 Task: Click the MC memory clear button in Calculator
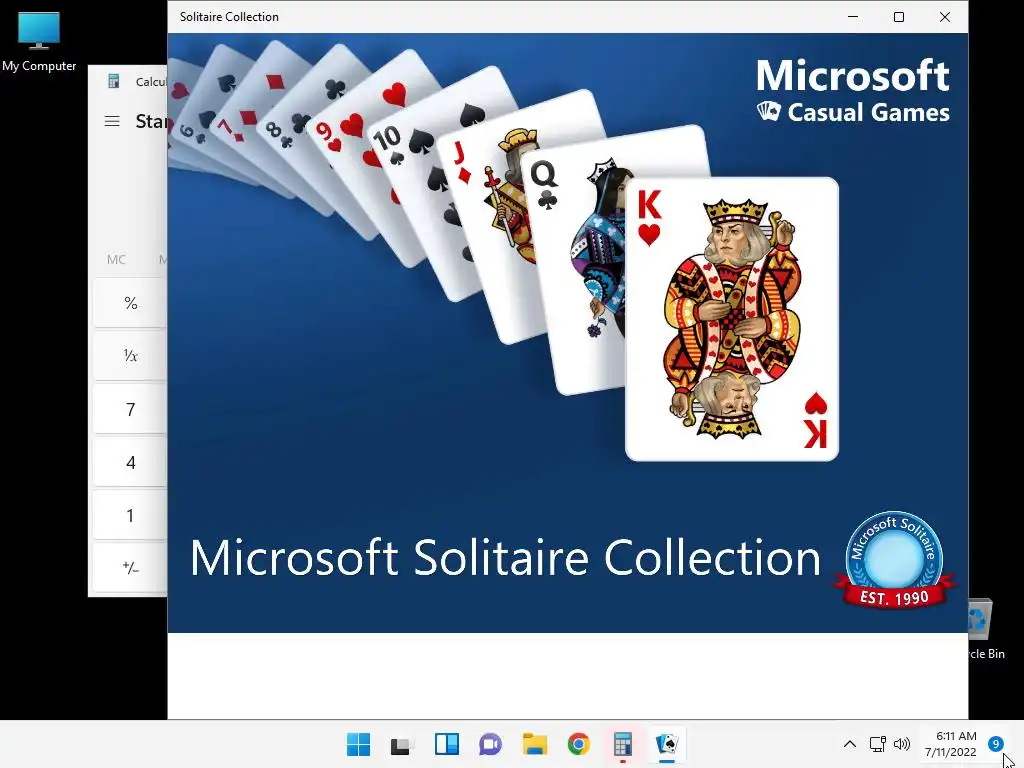[x=116, y=260]
